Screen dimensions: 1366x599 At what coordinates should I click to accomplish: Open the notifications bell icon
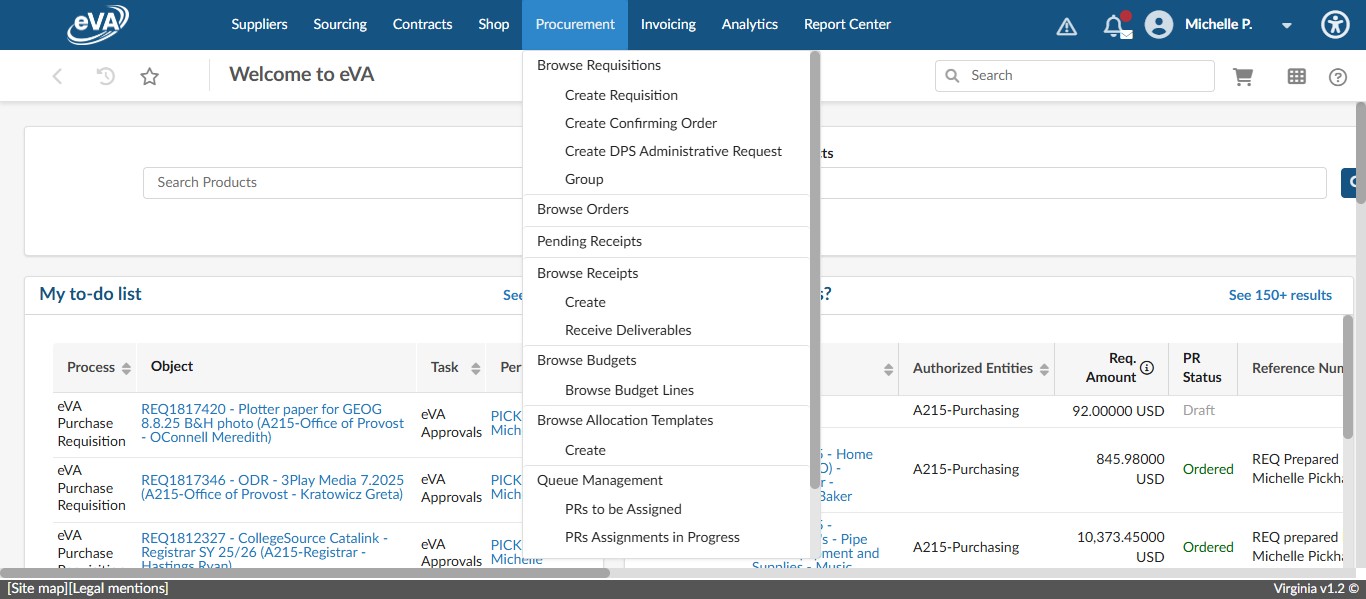tap(1117, 25)
